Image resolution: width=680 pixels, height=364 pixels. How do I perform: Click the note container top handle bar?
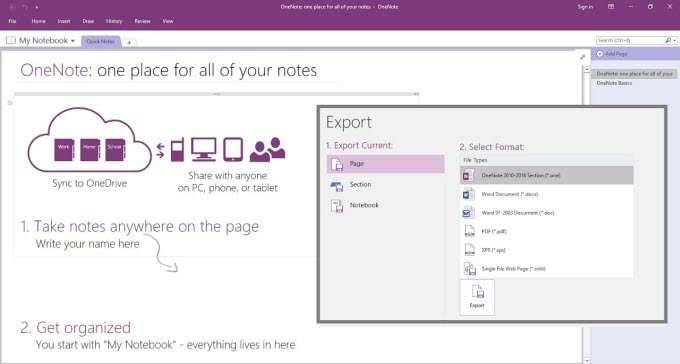(216, 94)
